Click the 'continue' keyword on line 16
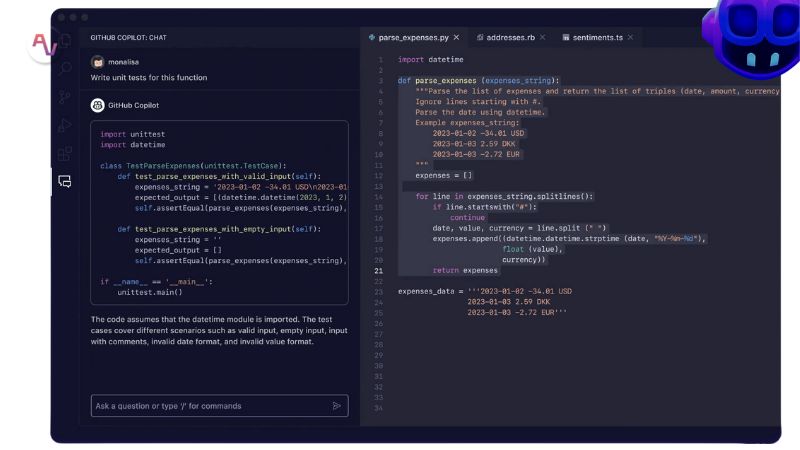Image resolution: width=800 pixels, height=450 pixels. click(x=467, y=218)
